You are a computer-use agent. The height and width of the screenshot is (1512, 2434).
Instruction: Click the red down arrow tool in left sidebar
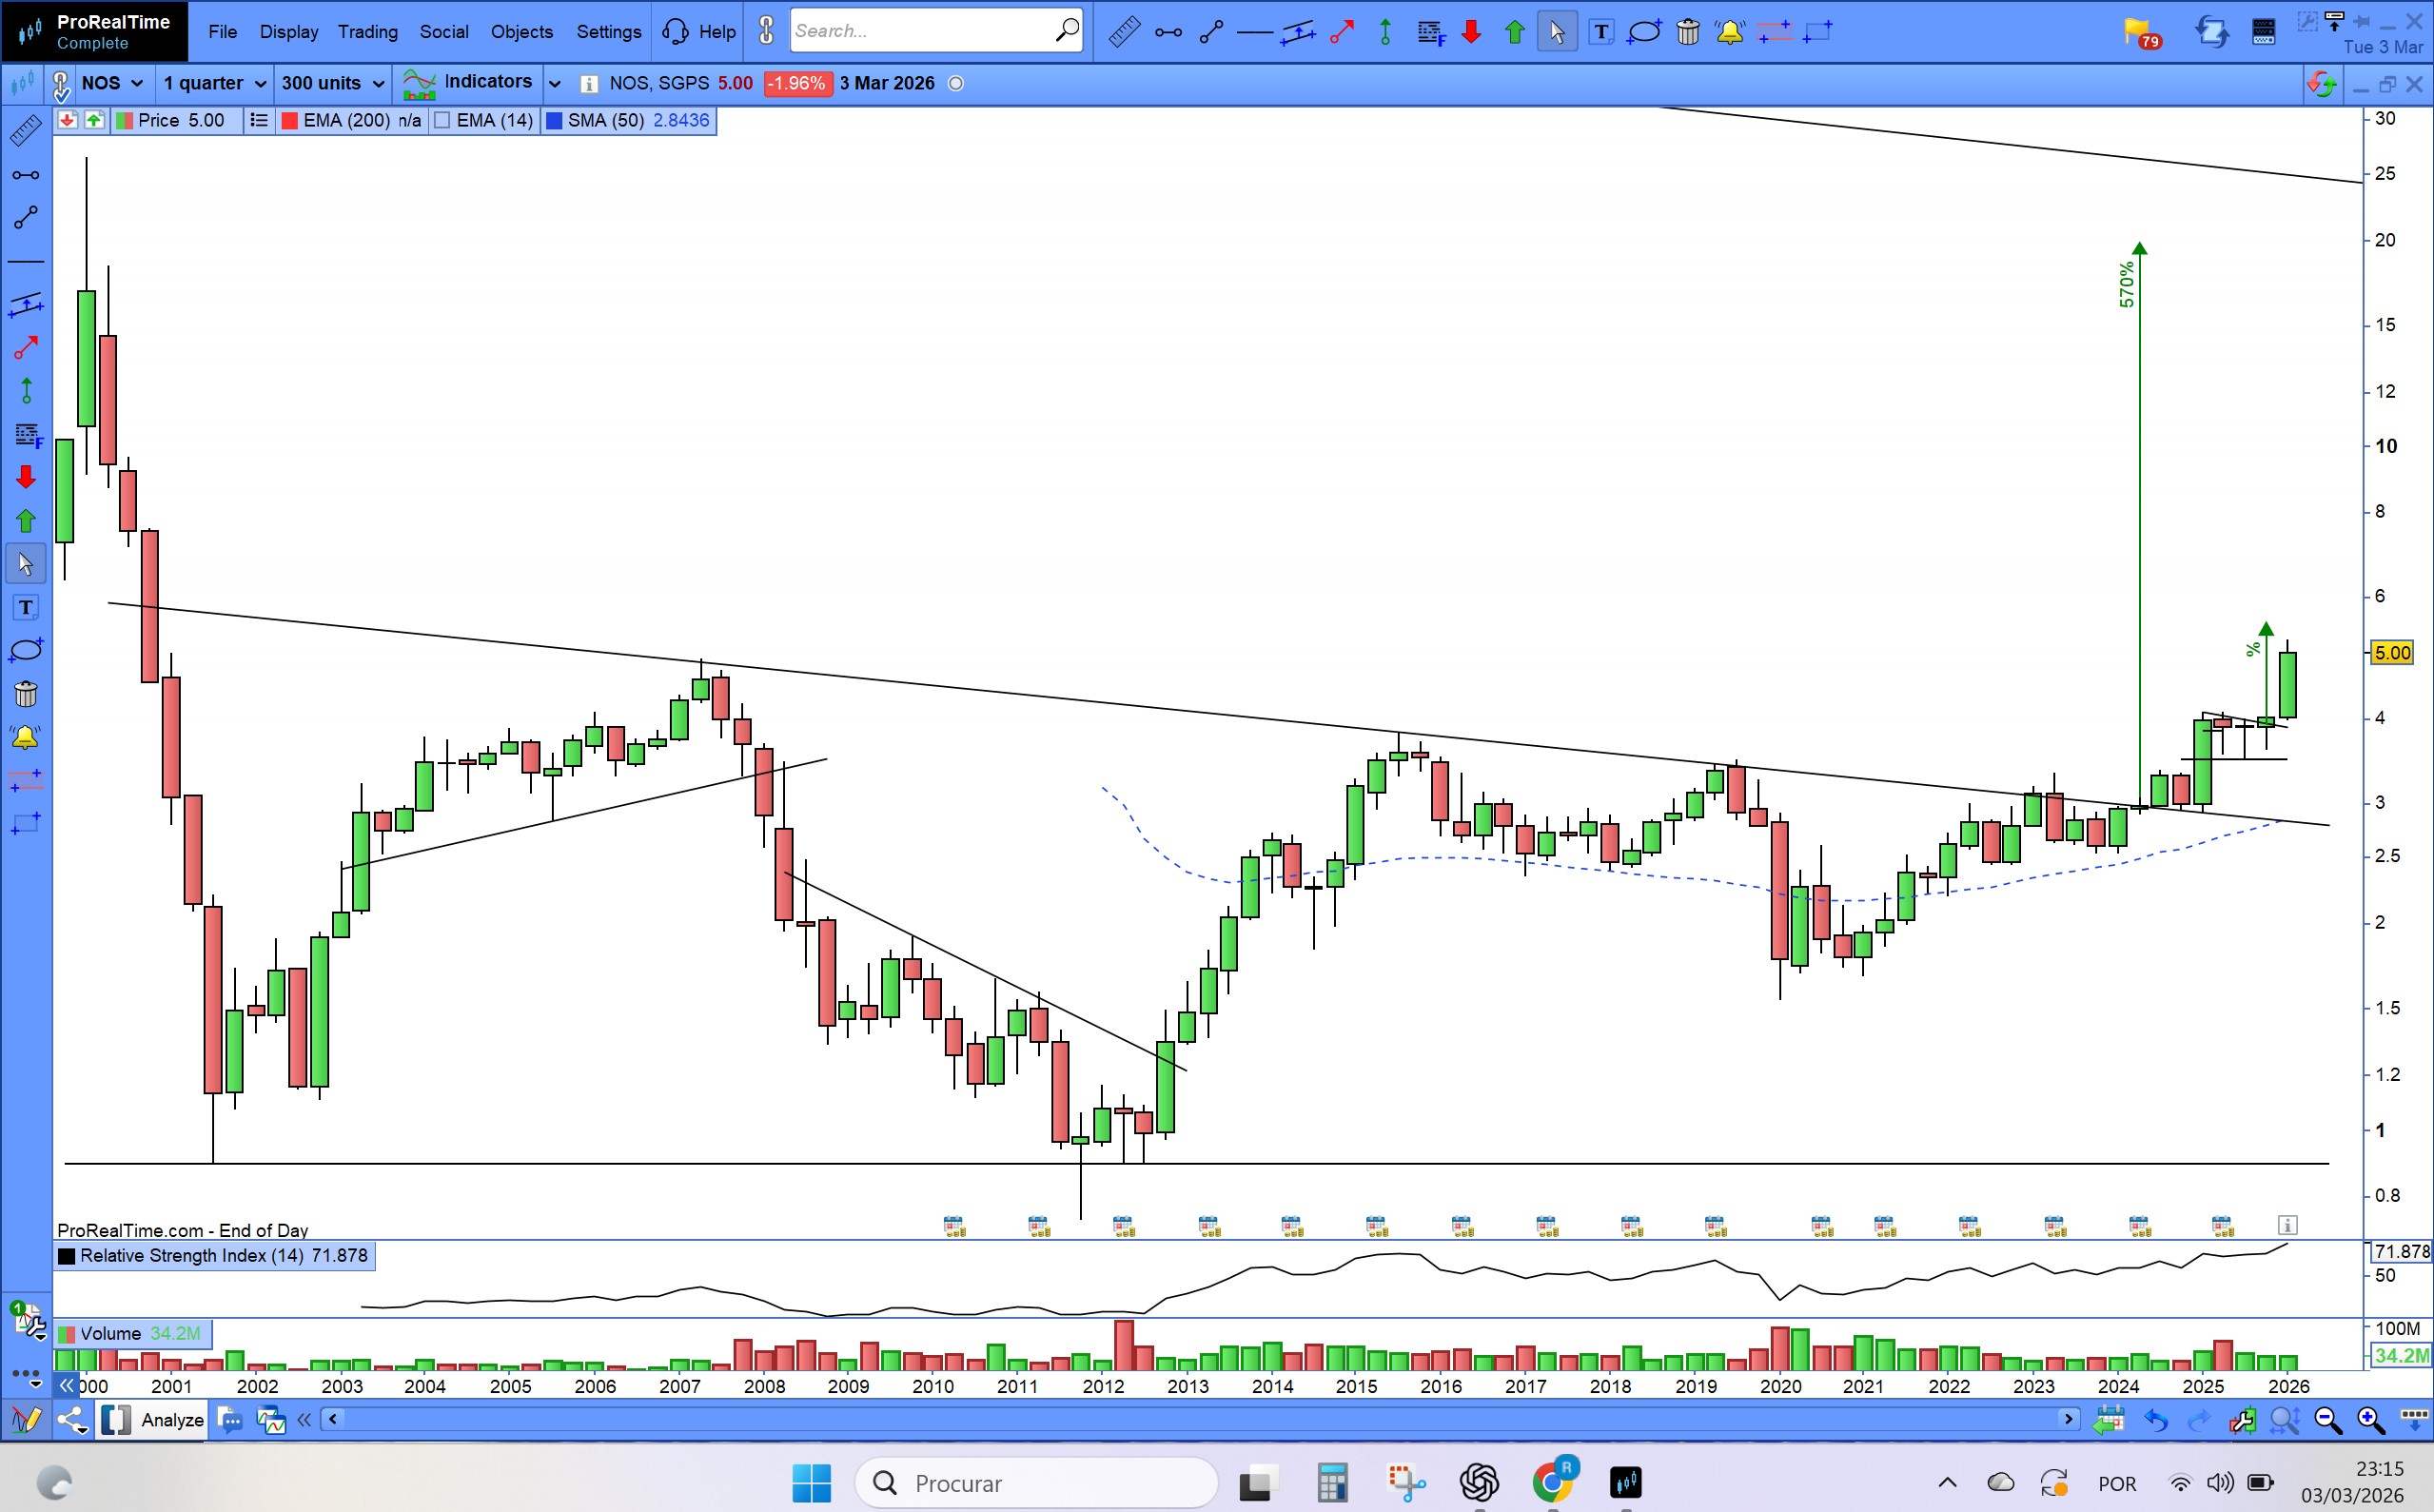tap(26, 477)
